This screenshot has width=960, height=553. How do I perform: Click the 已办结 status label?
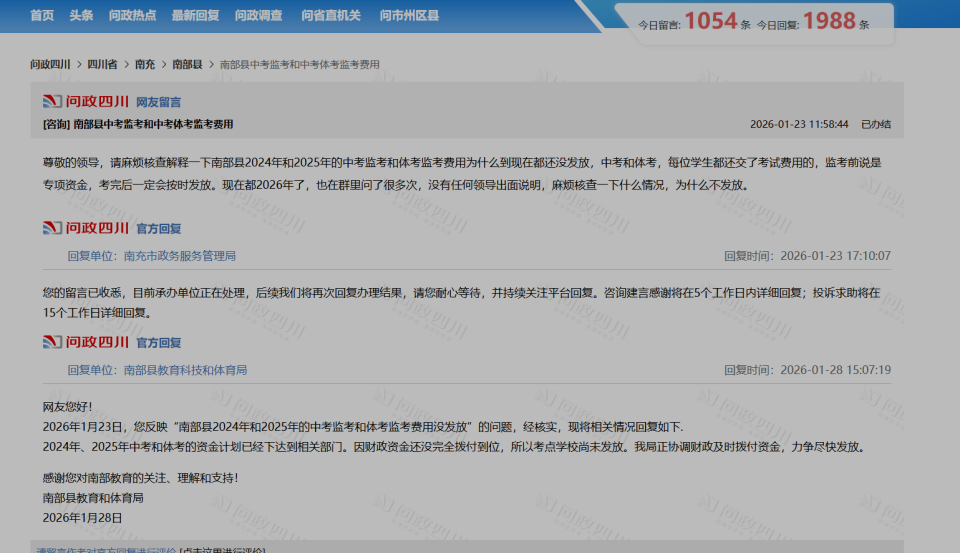pos(876,124)
